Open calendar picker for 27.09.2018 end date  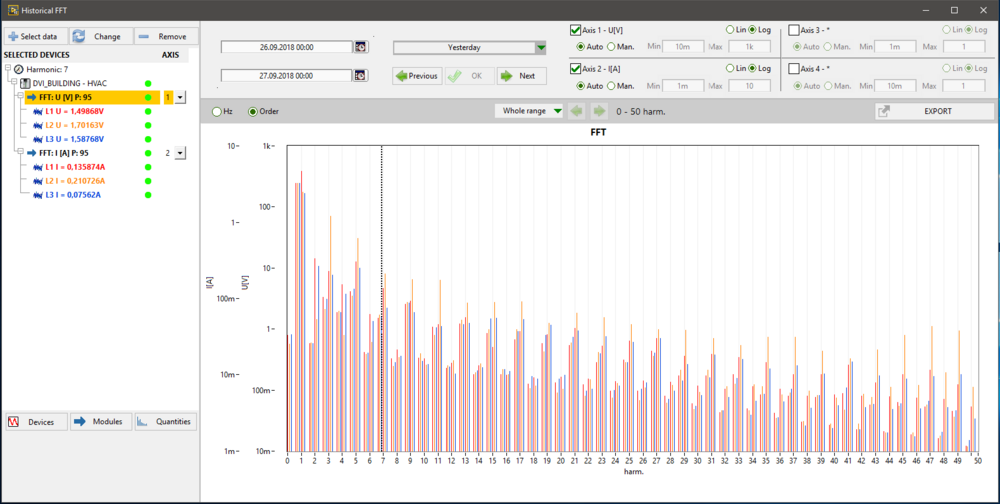click(361, 75)
